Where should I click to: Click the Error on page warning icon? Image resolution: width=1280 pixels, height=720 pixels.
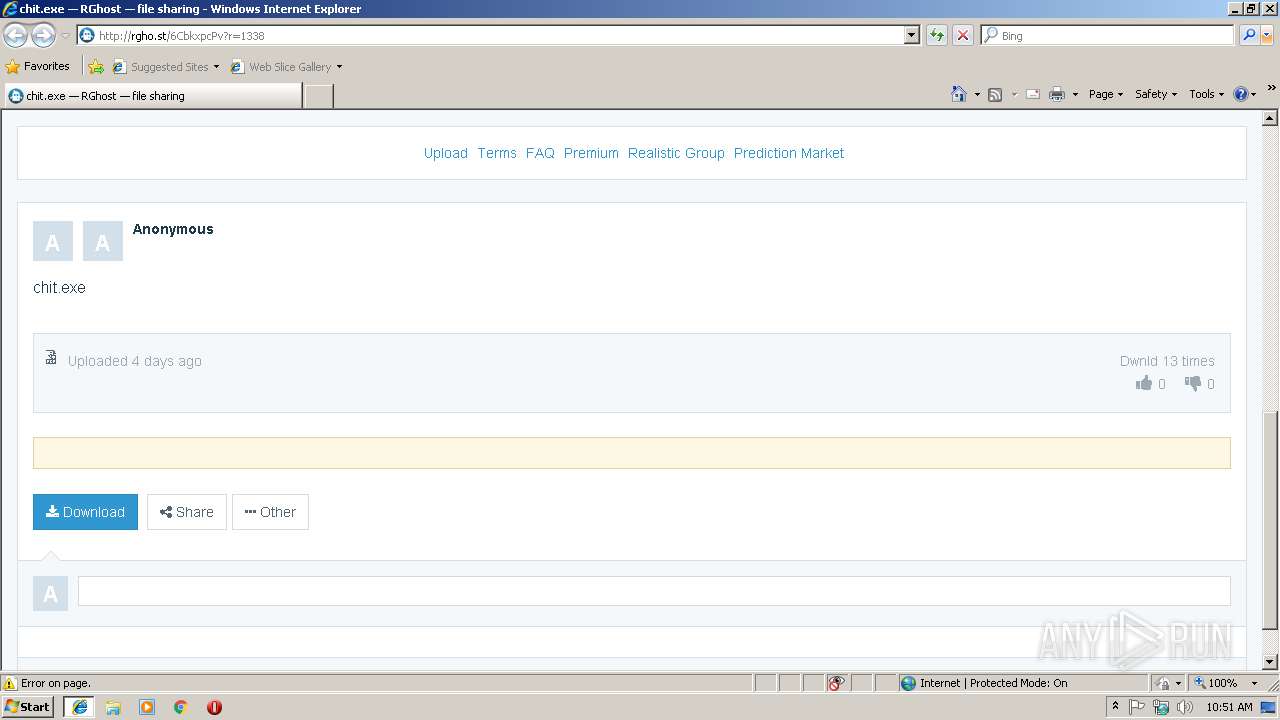click(x=10, y=683)
